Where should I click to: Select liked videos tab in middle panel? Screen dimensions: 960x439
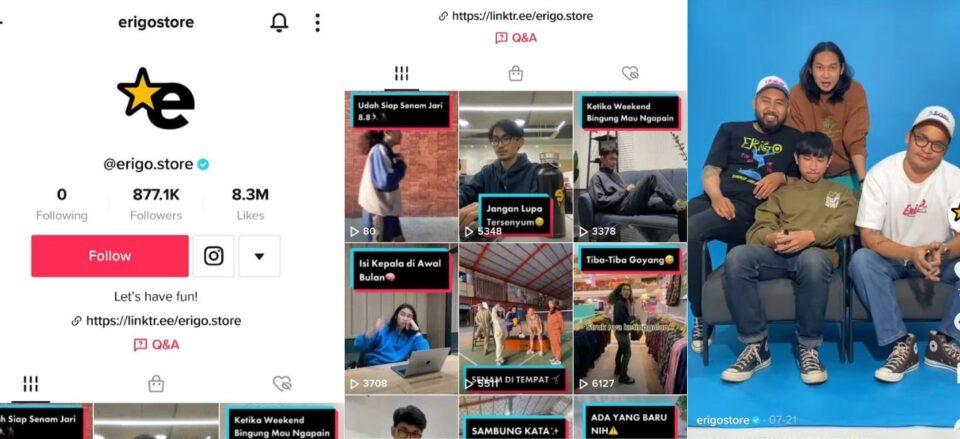630,74
